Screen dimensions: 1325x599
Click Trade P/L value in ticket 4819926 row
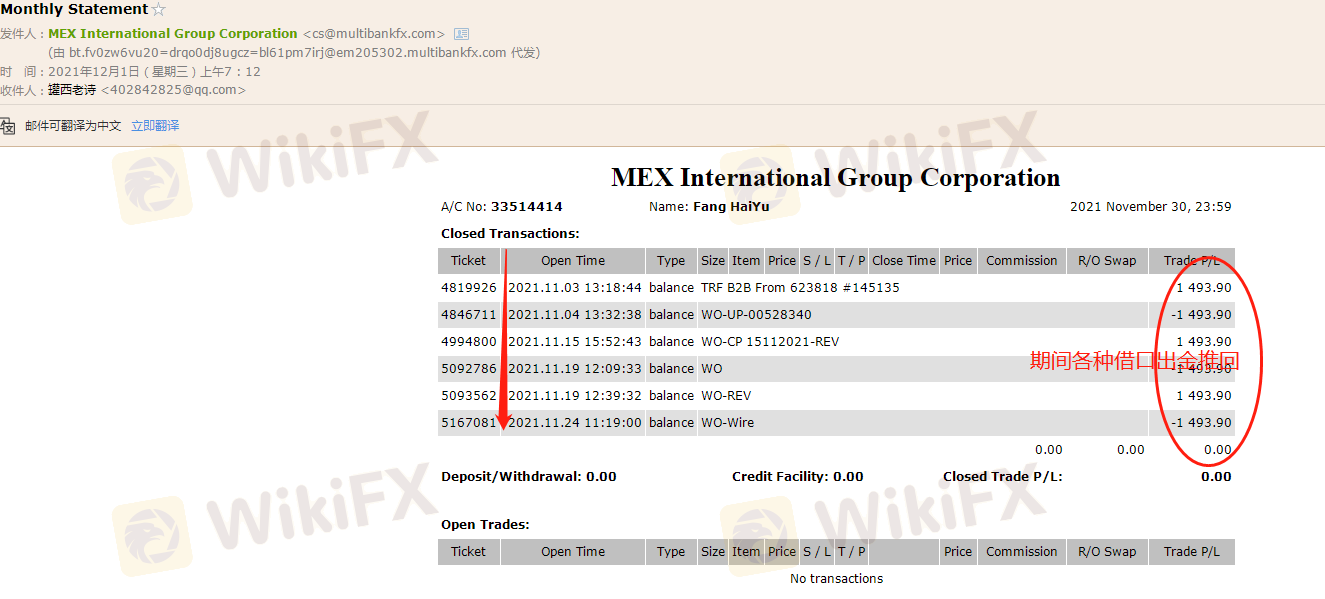(x=1204, y=288)
